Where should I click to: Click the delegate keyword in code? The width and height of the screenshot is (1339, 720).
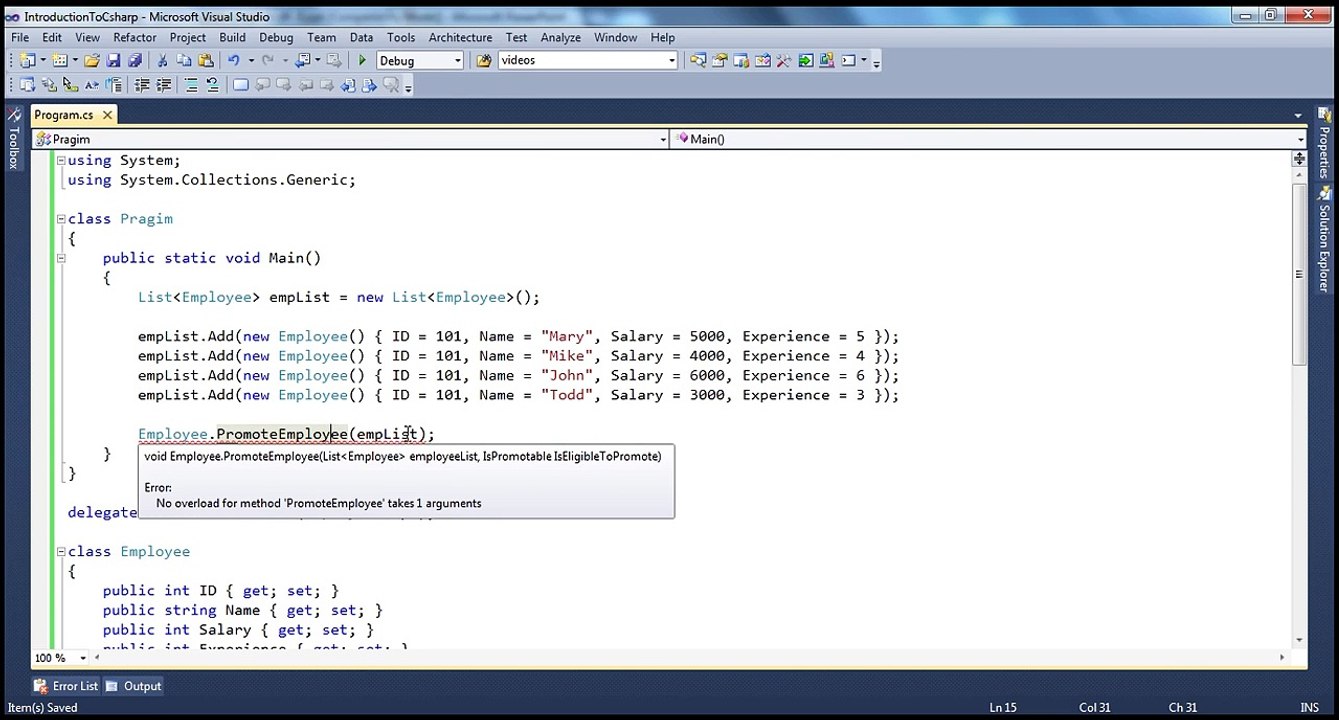point(102,512)
